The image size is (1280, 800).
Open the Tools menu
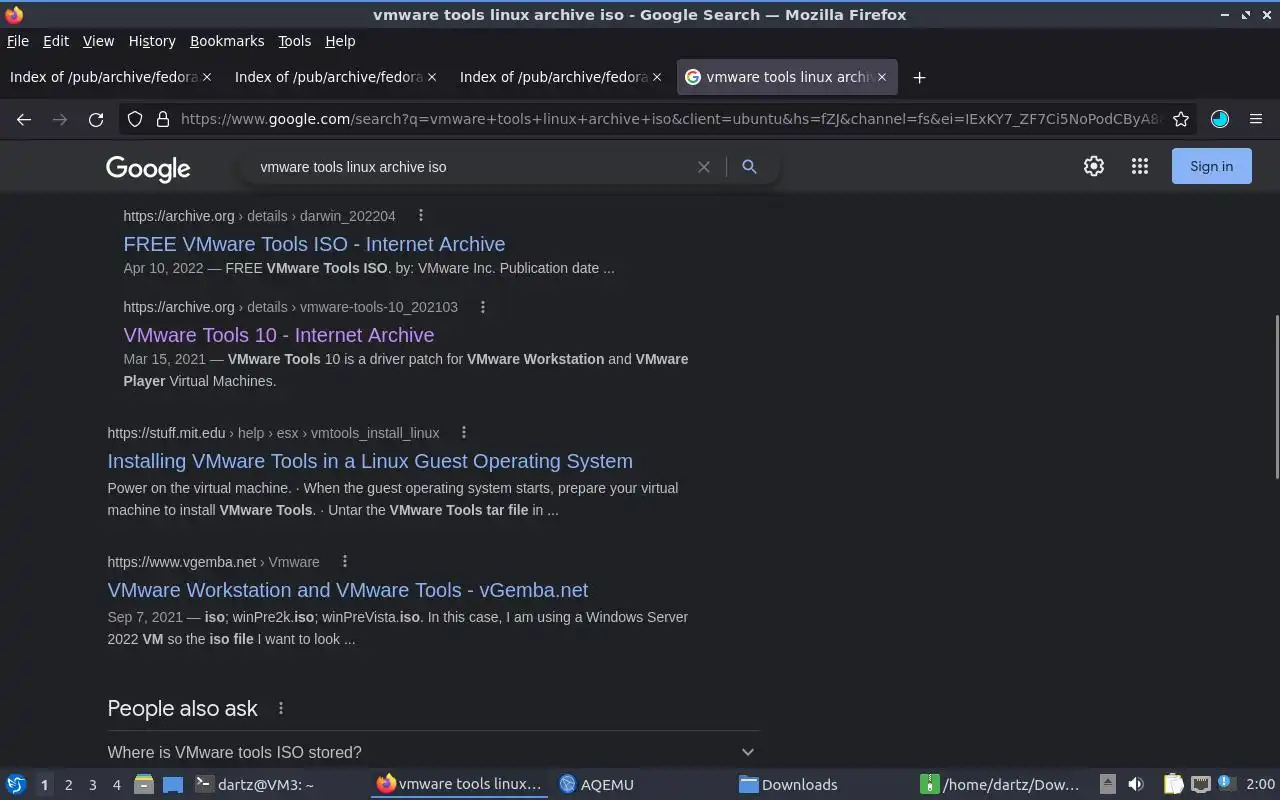(294, 41)
